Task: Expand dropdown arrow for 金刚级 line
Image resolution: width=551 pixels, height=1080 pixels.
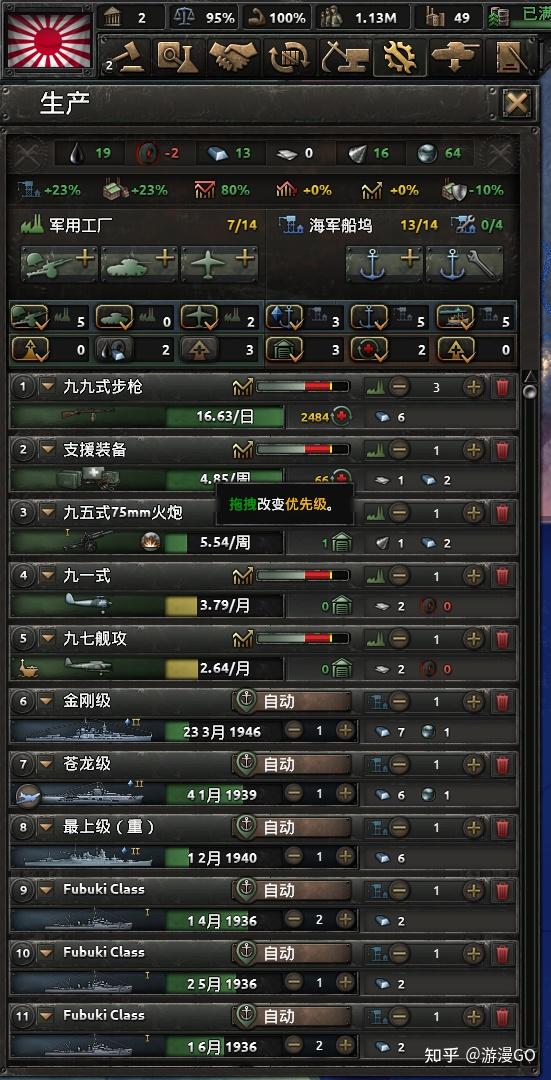Action: click(47, 701)
